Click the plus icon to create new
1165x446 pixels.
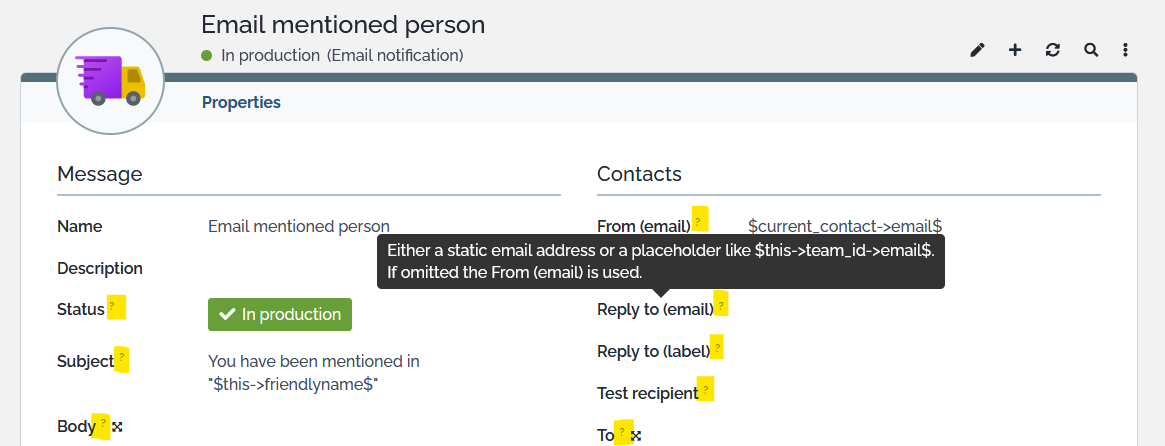pos(1015,50)
